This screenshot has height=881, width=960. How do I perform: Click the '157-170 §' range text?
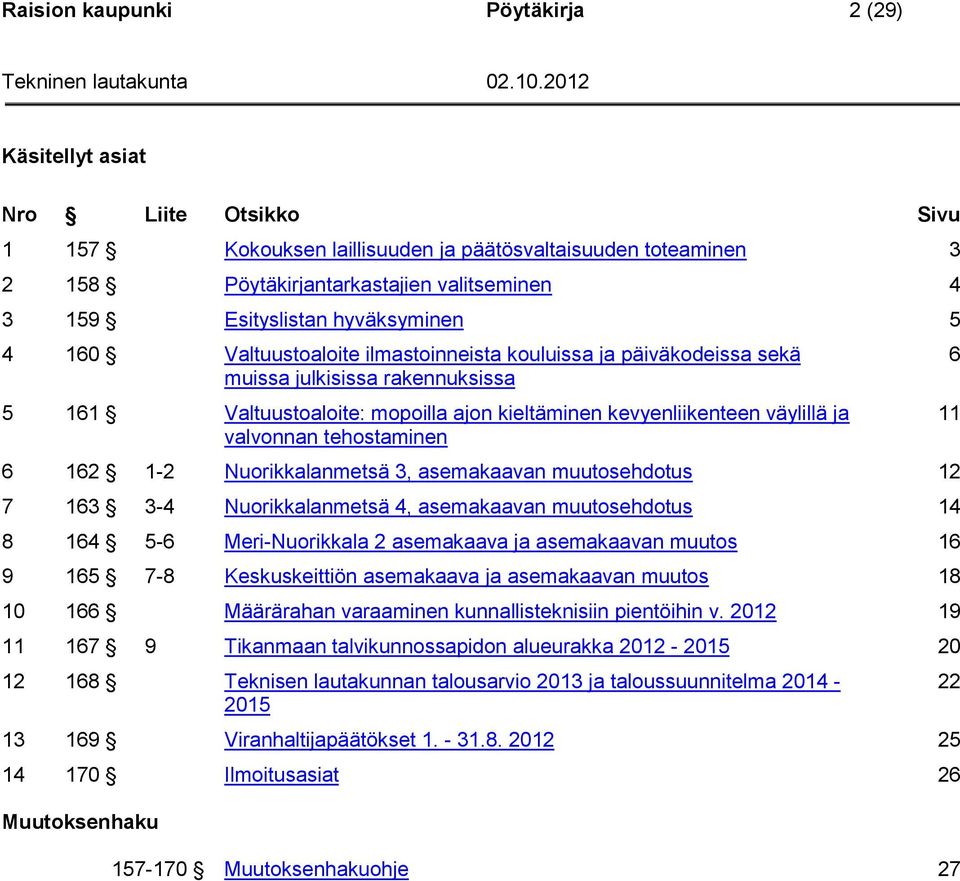(x=158, y=869)
